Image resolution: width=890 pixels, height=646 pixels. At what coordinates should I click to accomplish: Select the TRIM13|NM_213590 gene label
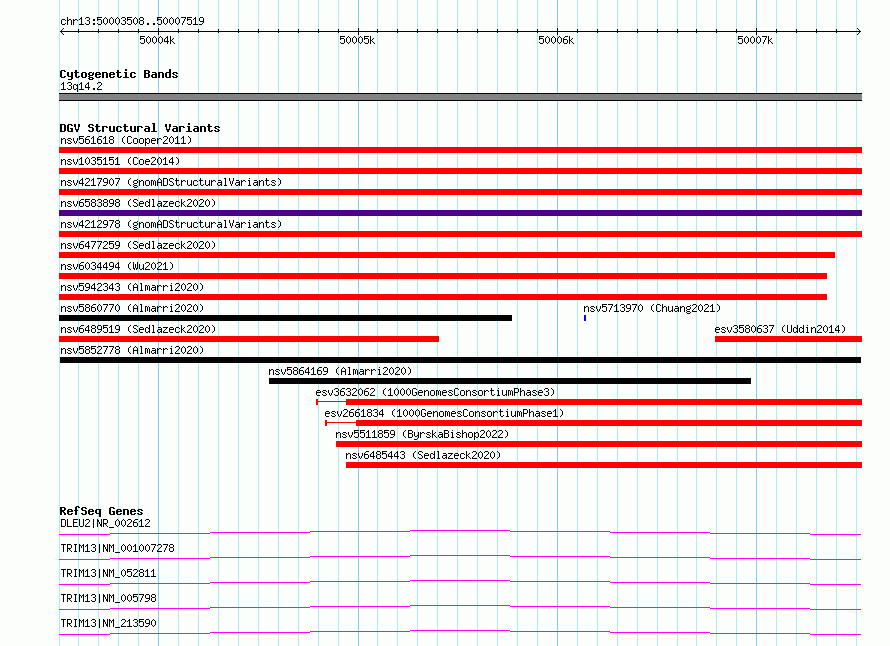coord(108,623)
